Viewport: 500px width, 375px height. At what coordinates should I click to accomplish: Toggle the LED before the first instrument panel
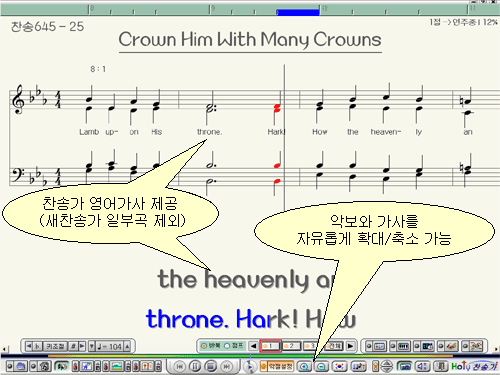click(x=369, y=346)
